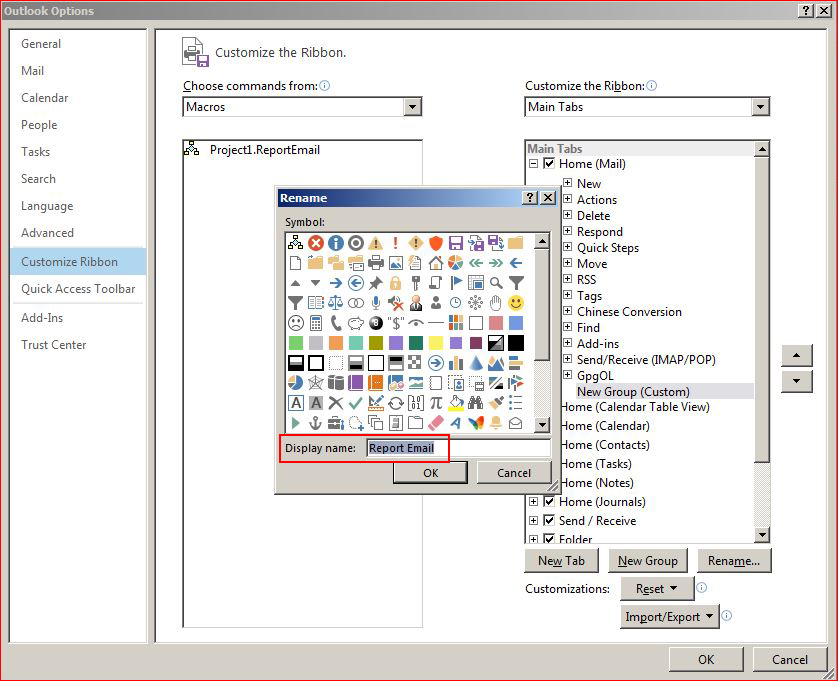This screenshot has height=681, width=838.
Task: Toggle the Home (Journals) checkbox
Action: (549, 501)
